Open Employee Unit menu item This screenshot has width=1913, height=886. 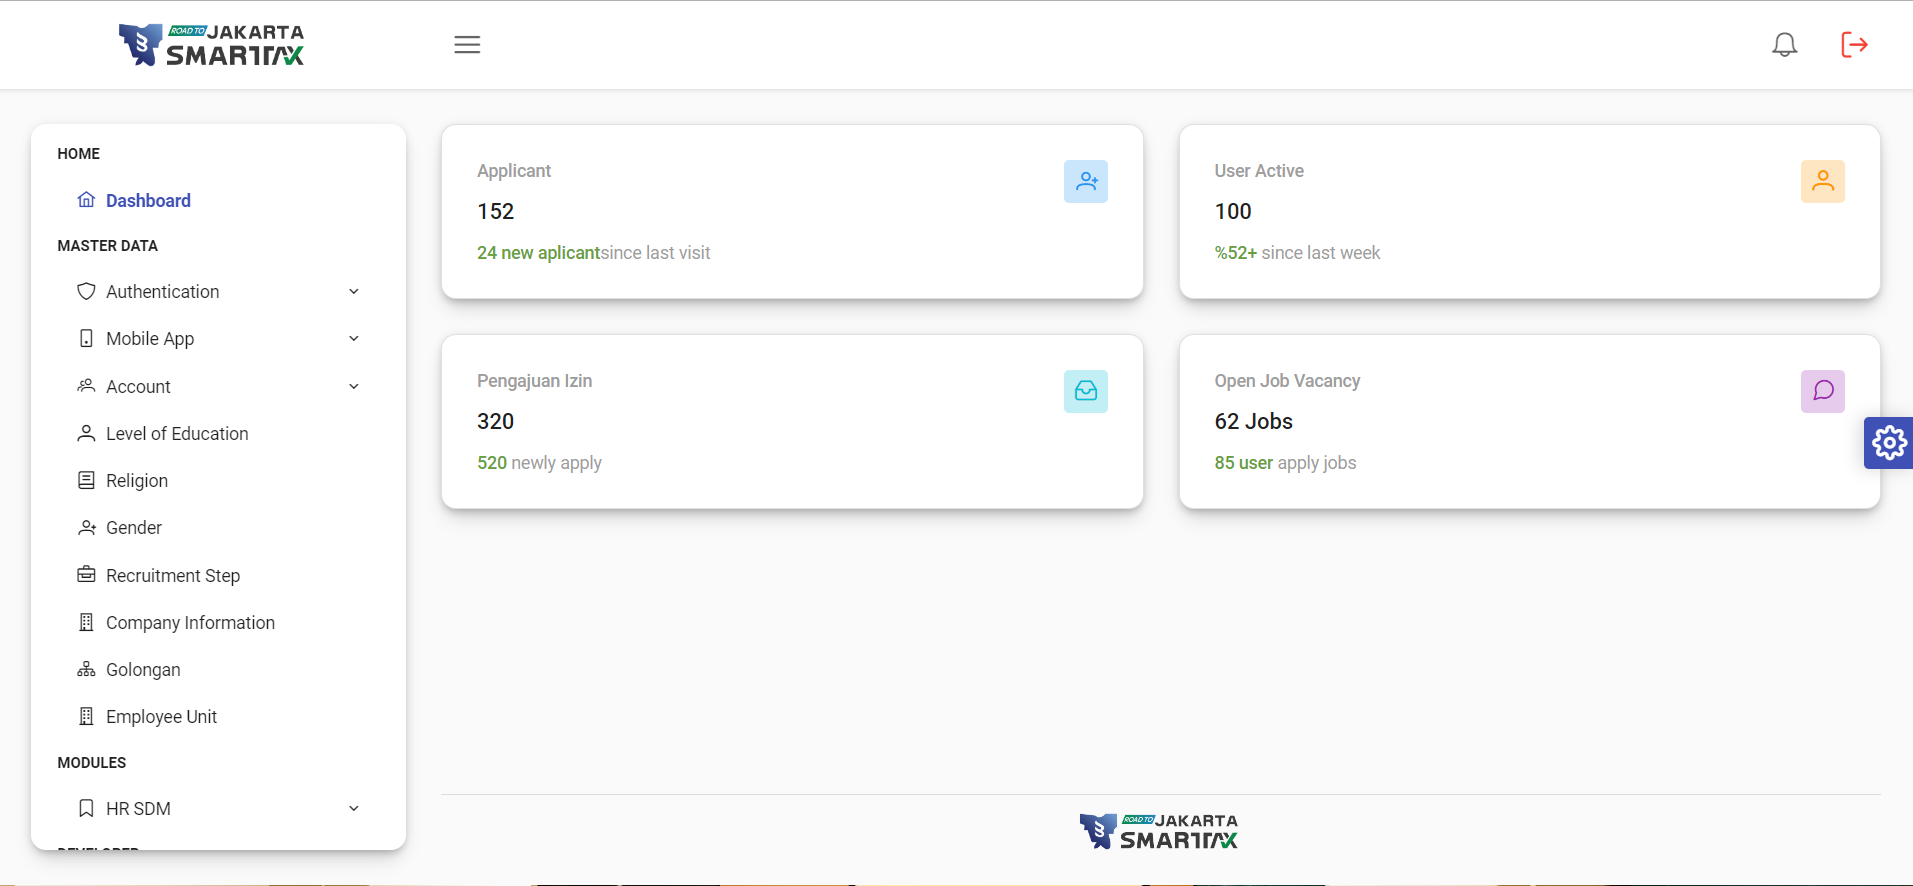[161, 717]
